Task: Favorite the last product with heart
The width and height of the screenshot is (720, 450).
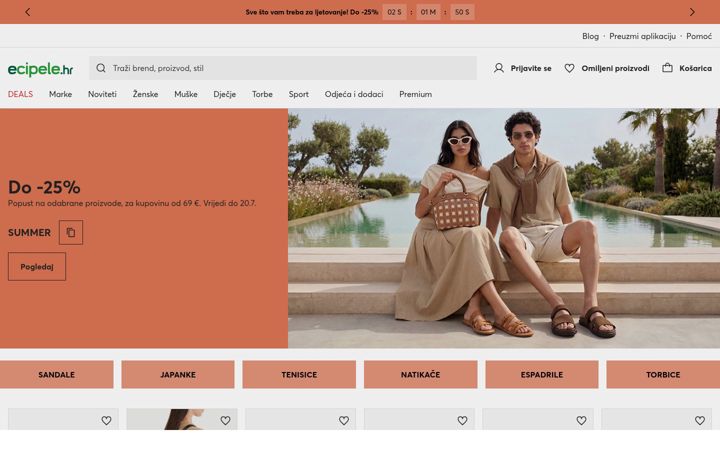Action: [700, 420]
